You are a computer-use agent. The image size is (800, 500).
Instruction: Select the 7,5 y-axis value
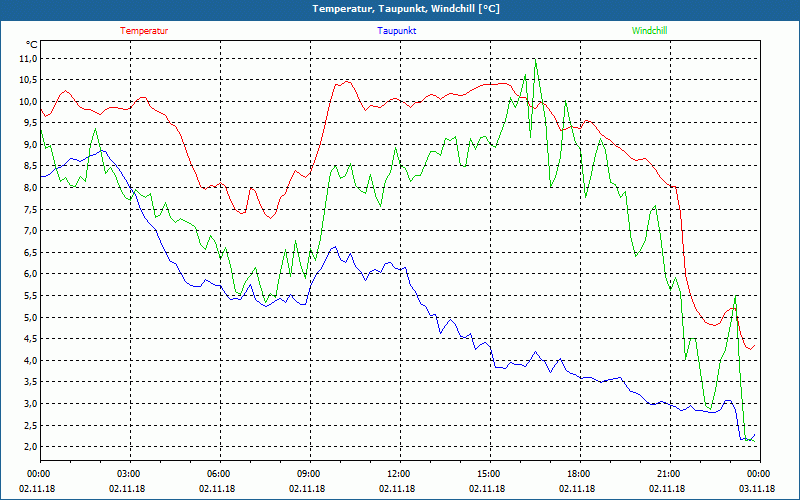click(30, 210)
